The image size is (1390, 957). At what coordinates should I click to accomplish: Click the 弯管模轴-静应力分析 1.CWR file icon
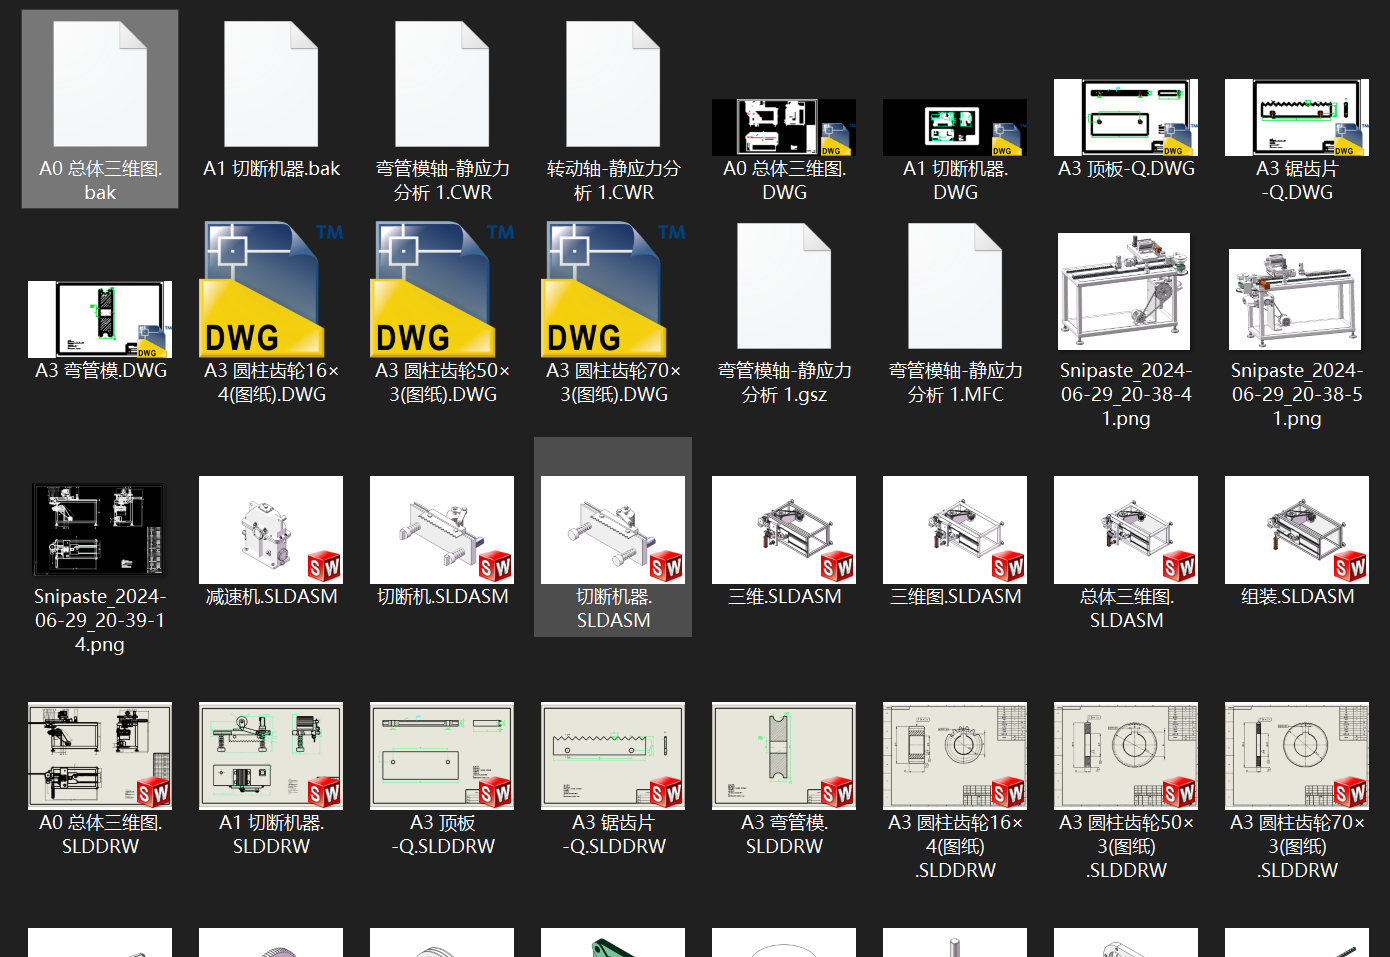(442, 84)
